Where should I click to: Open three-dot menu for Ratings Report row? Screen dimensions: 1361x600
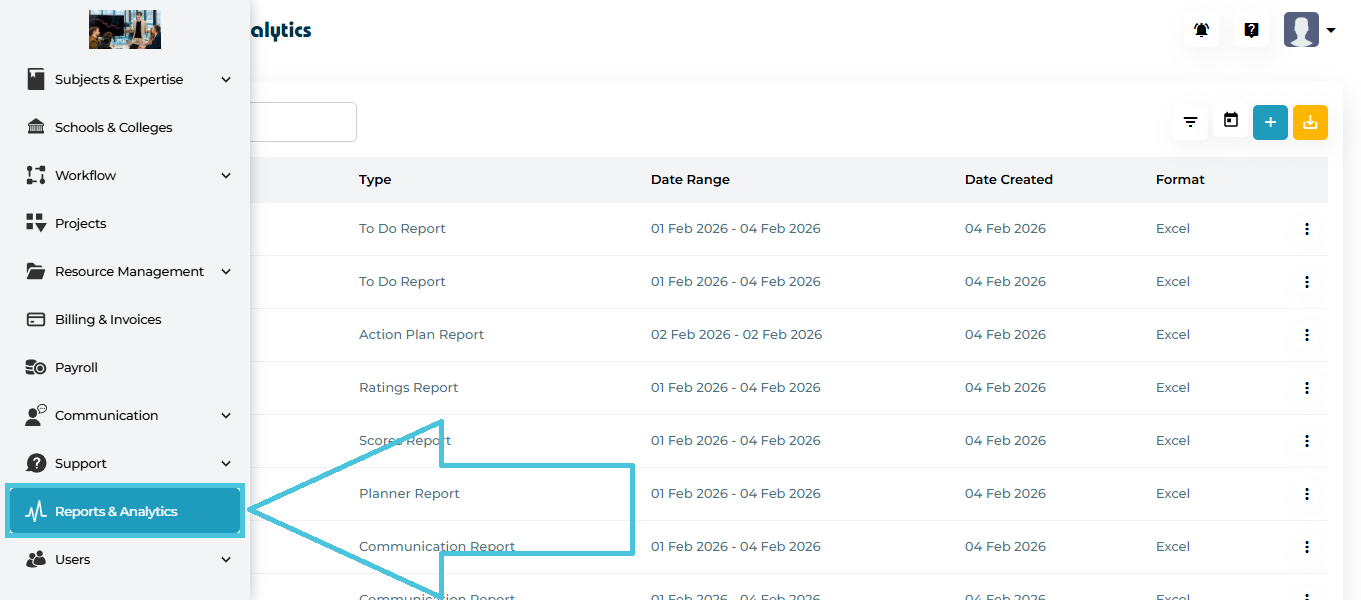(1306, 388)
